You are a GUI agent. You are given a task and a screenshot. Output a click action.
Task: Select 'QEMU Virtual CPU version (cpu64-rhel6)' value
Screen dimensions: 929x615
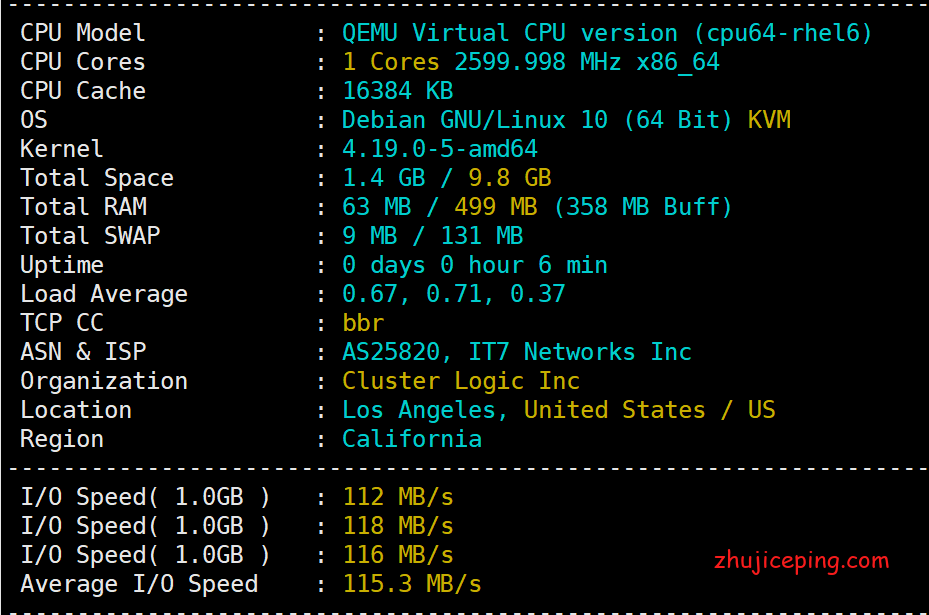tap(607, 33)
